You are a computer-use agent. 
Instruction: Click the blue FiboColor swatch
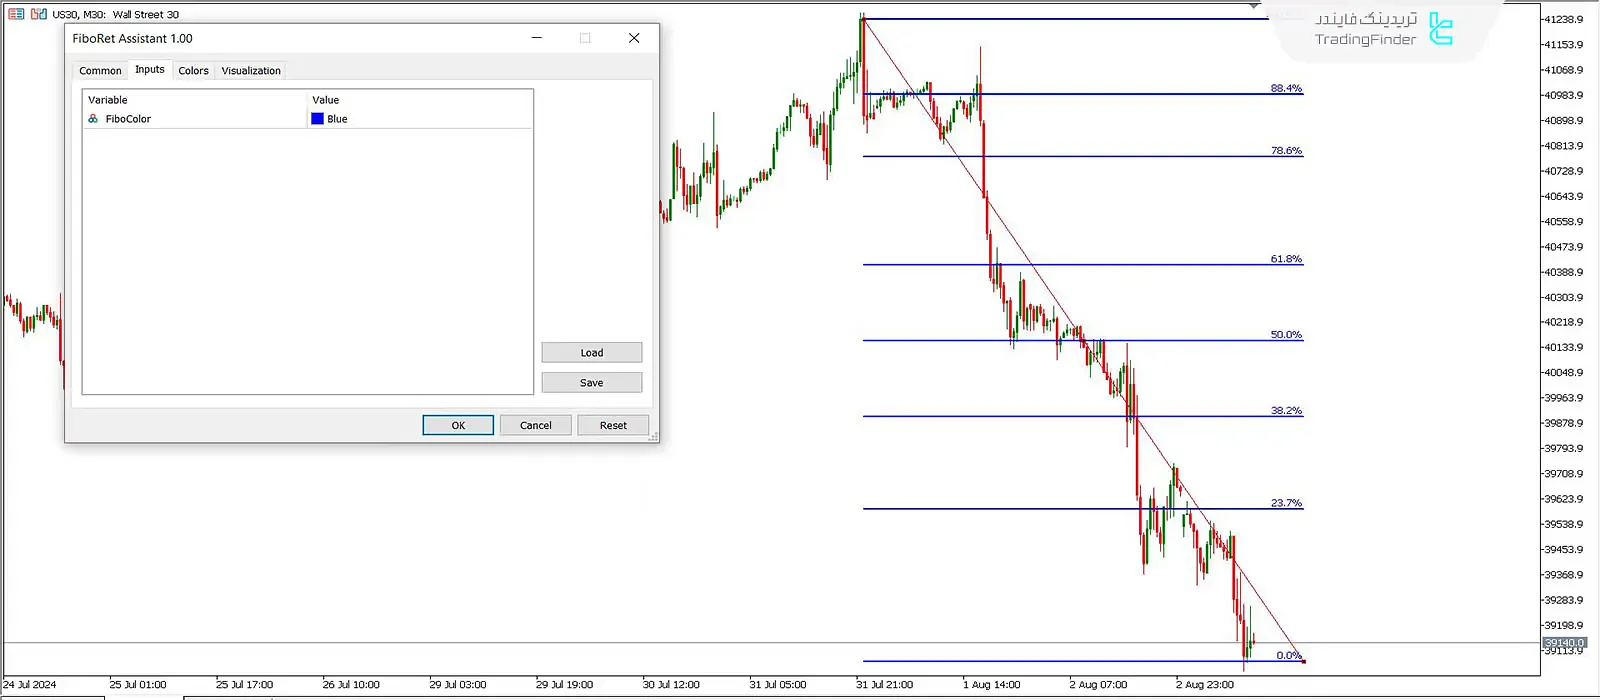pyautogui.click(x=318, y=119)
